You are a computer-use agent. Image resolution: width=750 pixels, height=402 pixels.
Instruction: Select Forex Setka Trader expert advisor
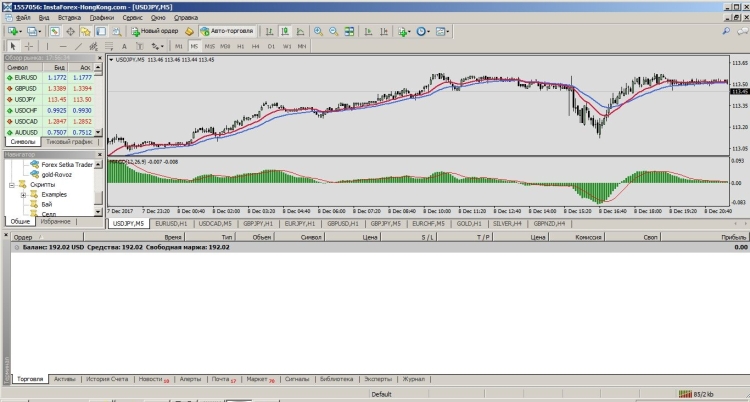click(x=66, y=165)
